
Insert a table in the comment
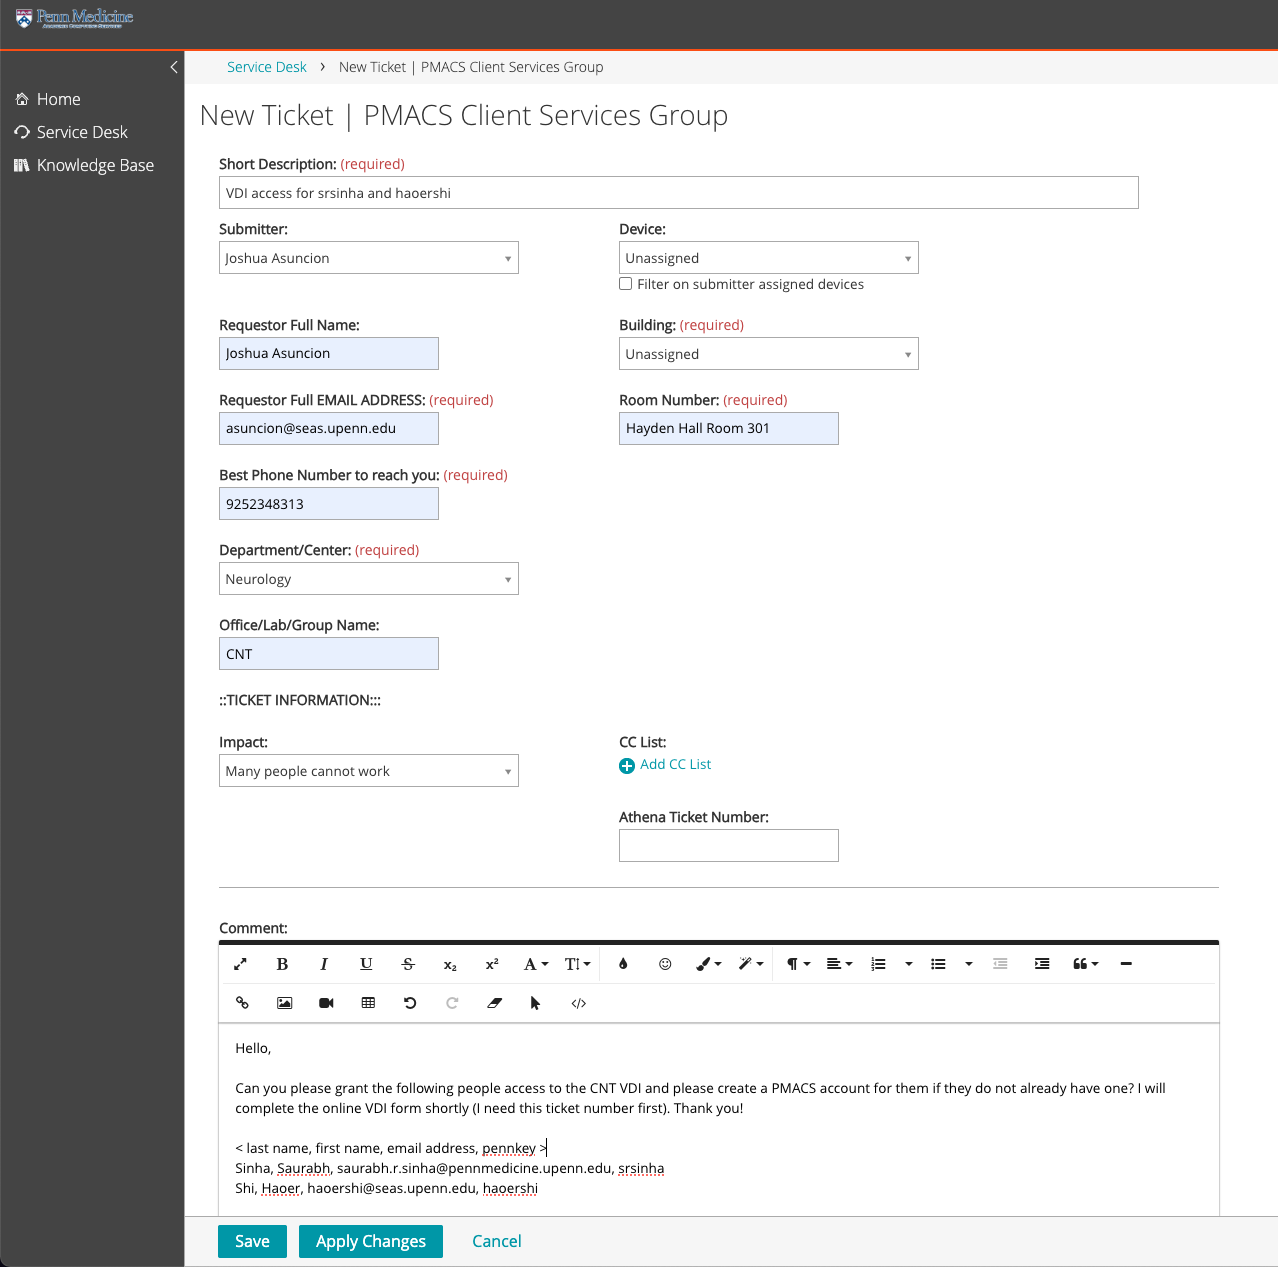point(368,1003)
